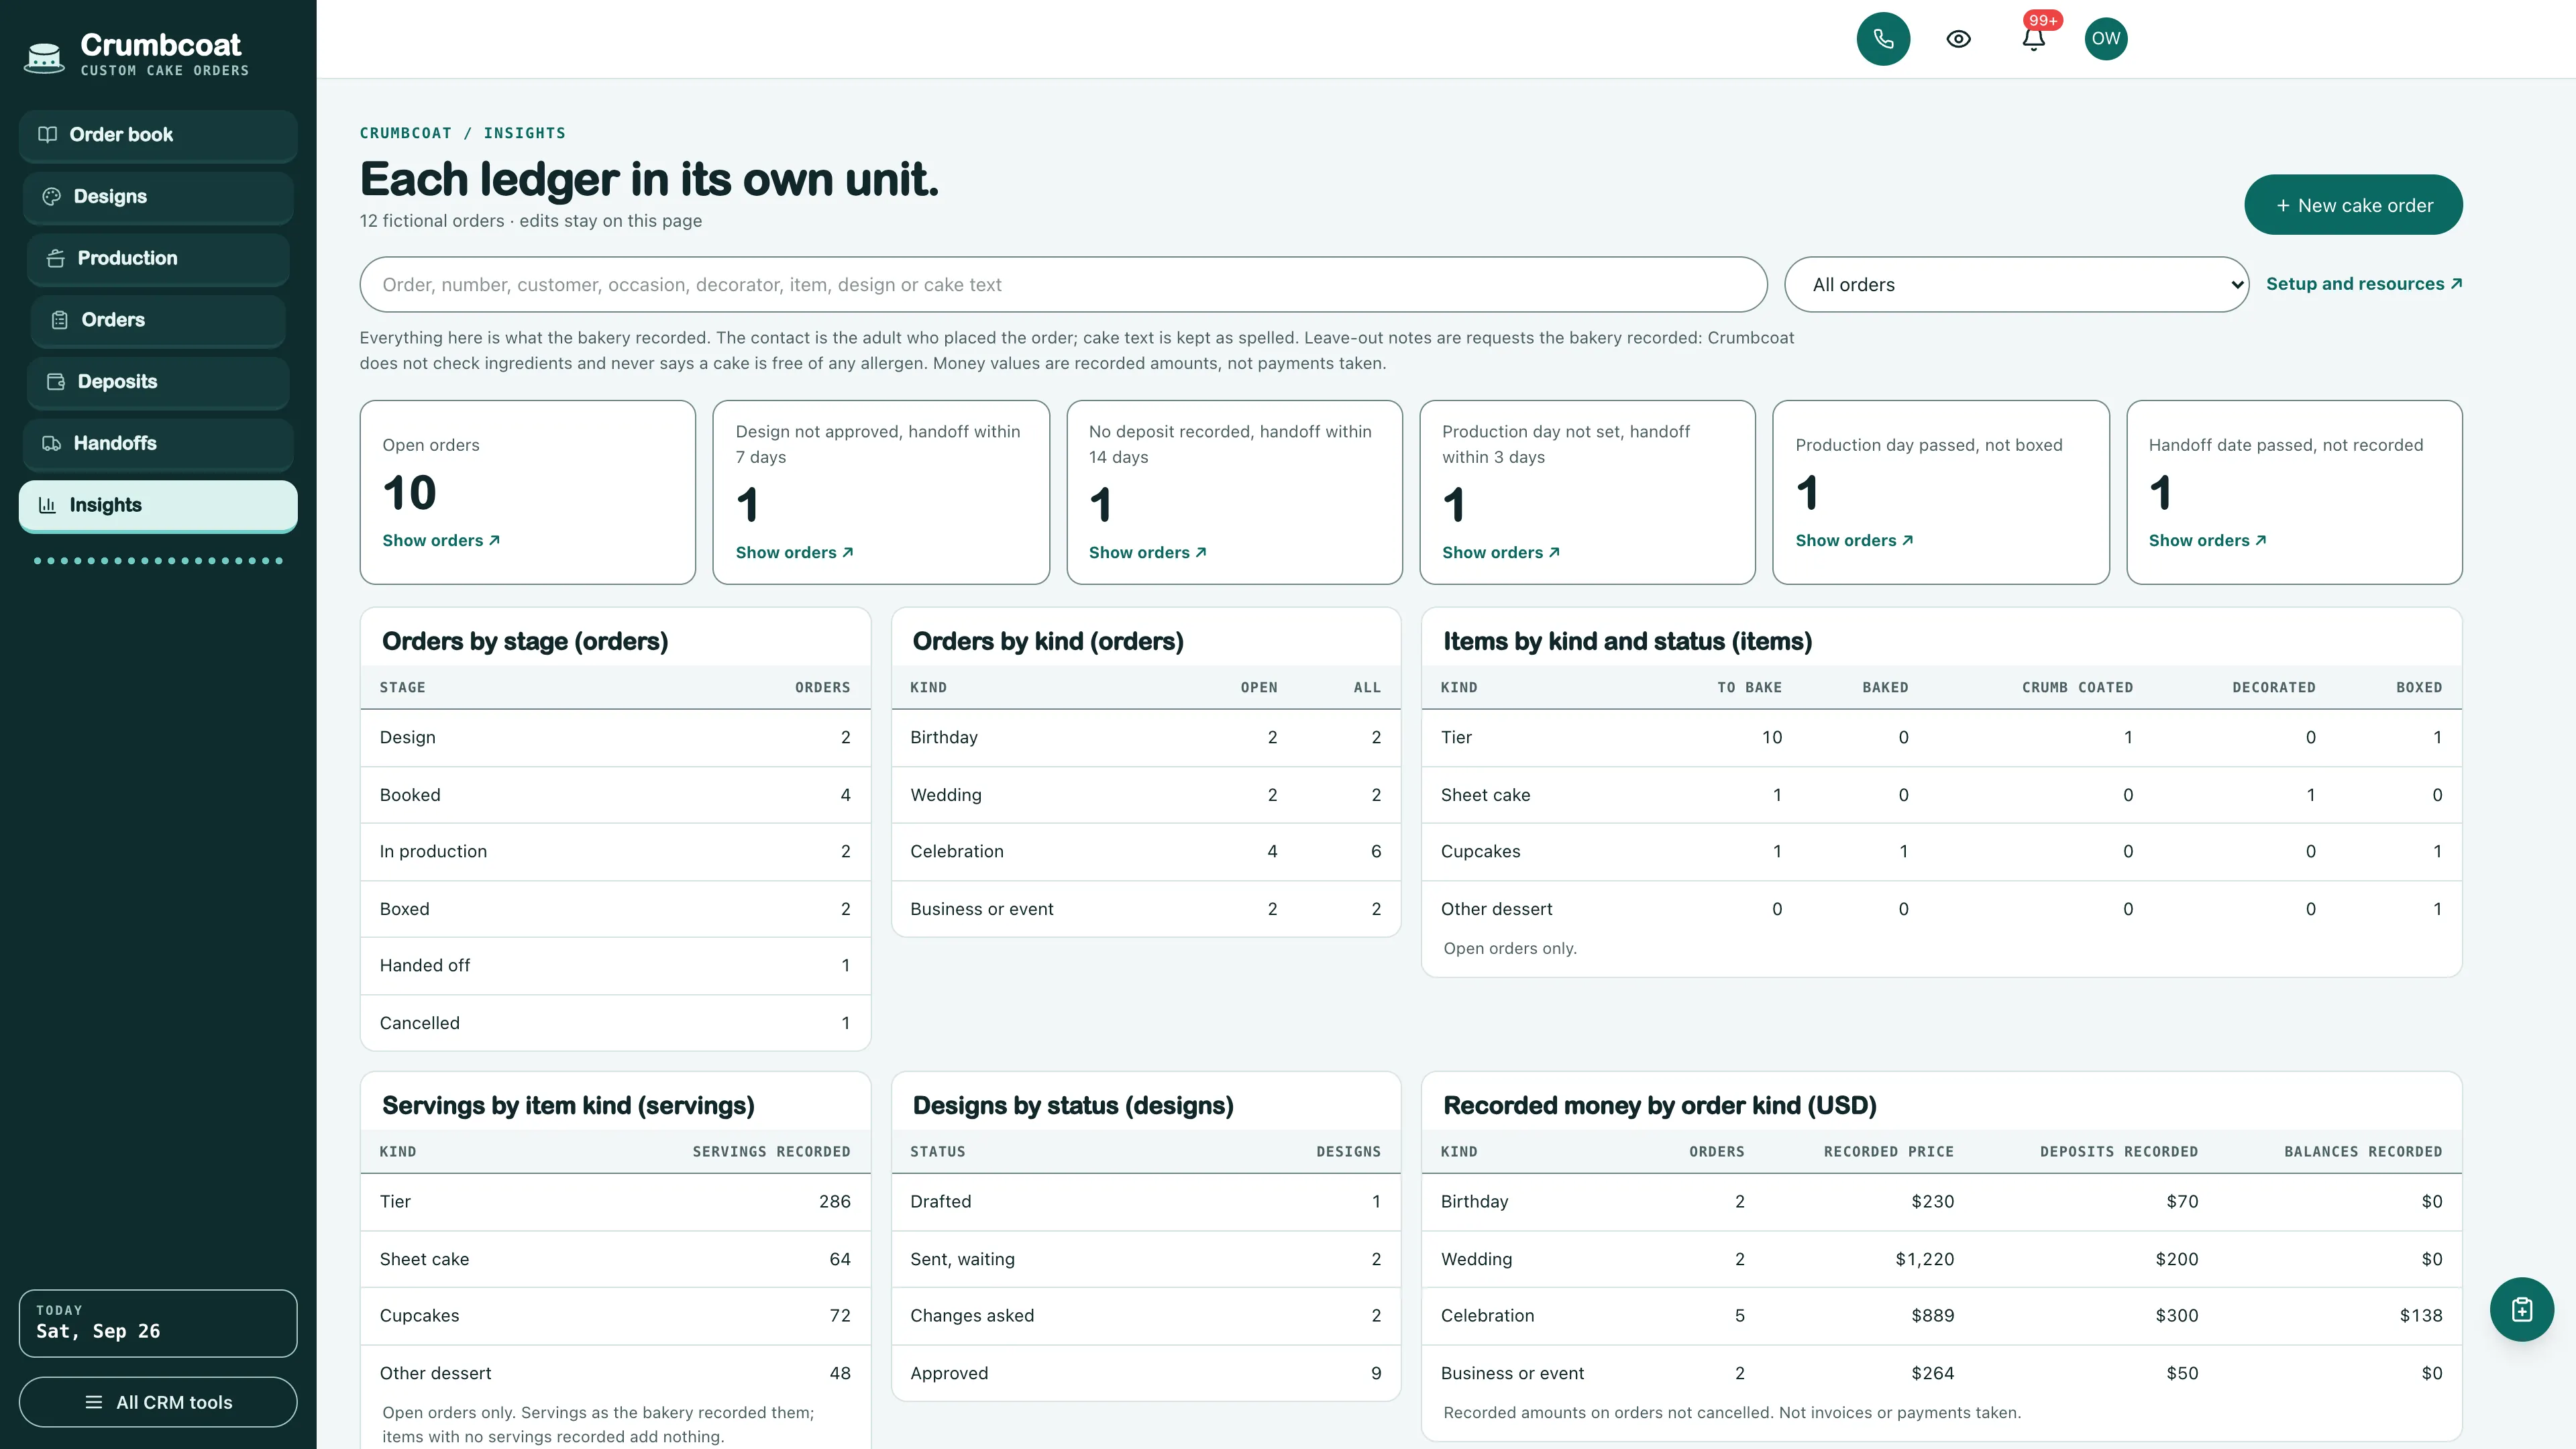Click the Today Sat, Sep 26 box

158,1323
